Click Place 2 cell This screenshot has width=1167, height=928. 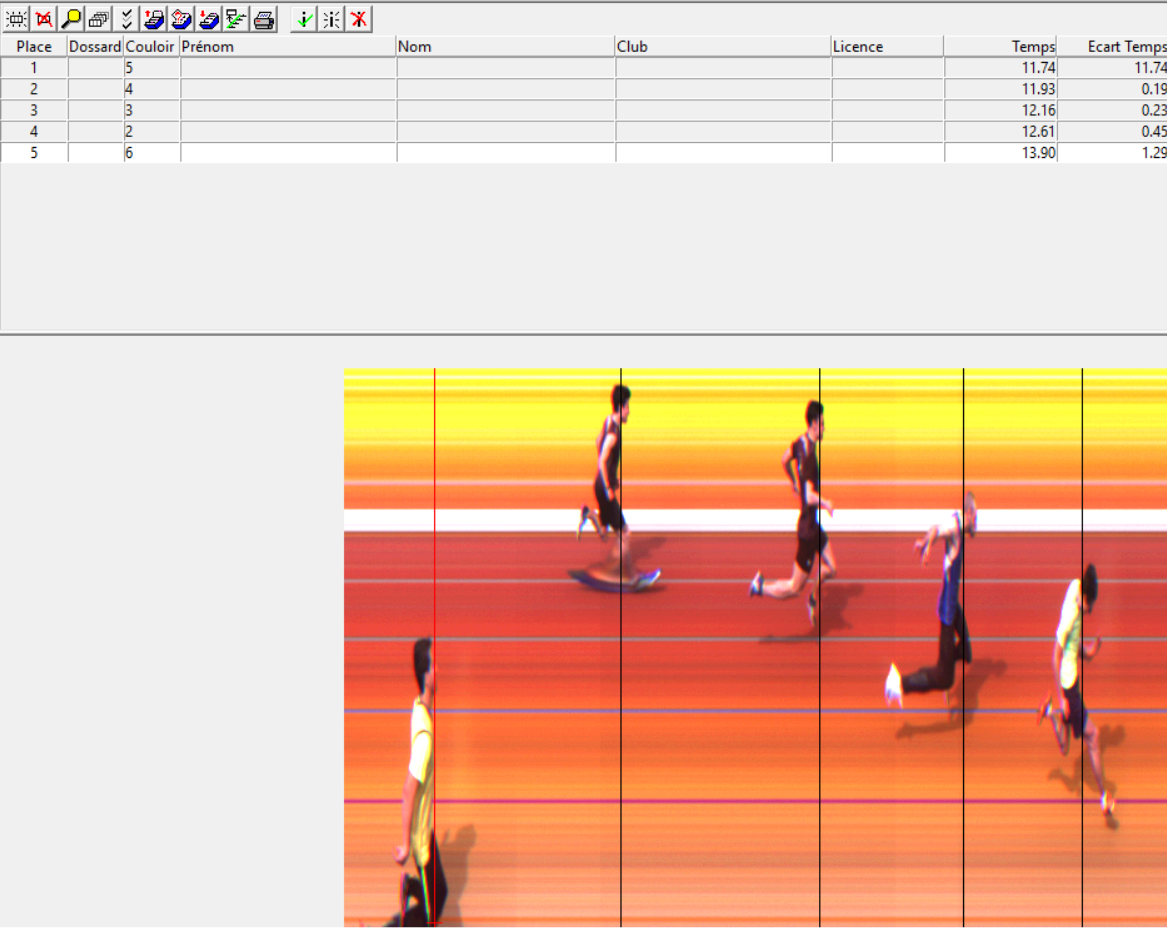33,89
